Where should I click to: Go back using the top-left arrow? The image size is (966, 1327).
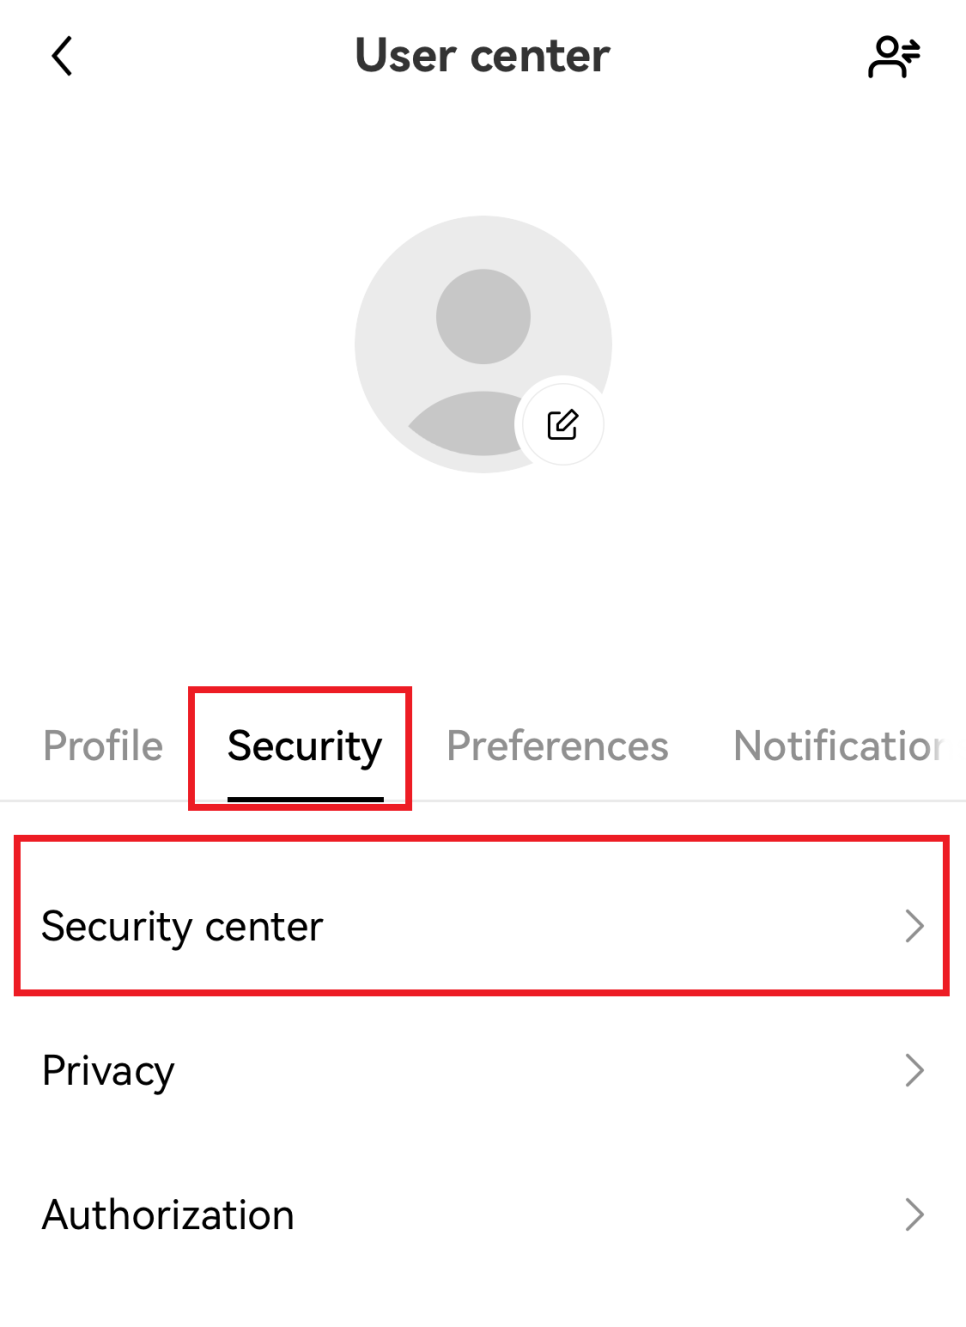click(62, 56)
